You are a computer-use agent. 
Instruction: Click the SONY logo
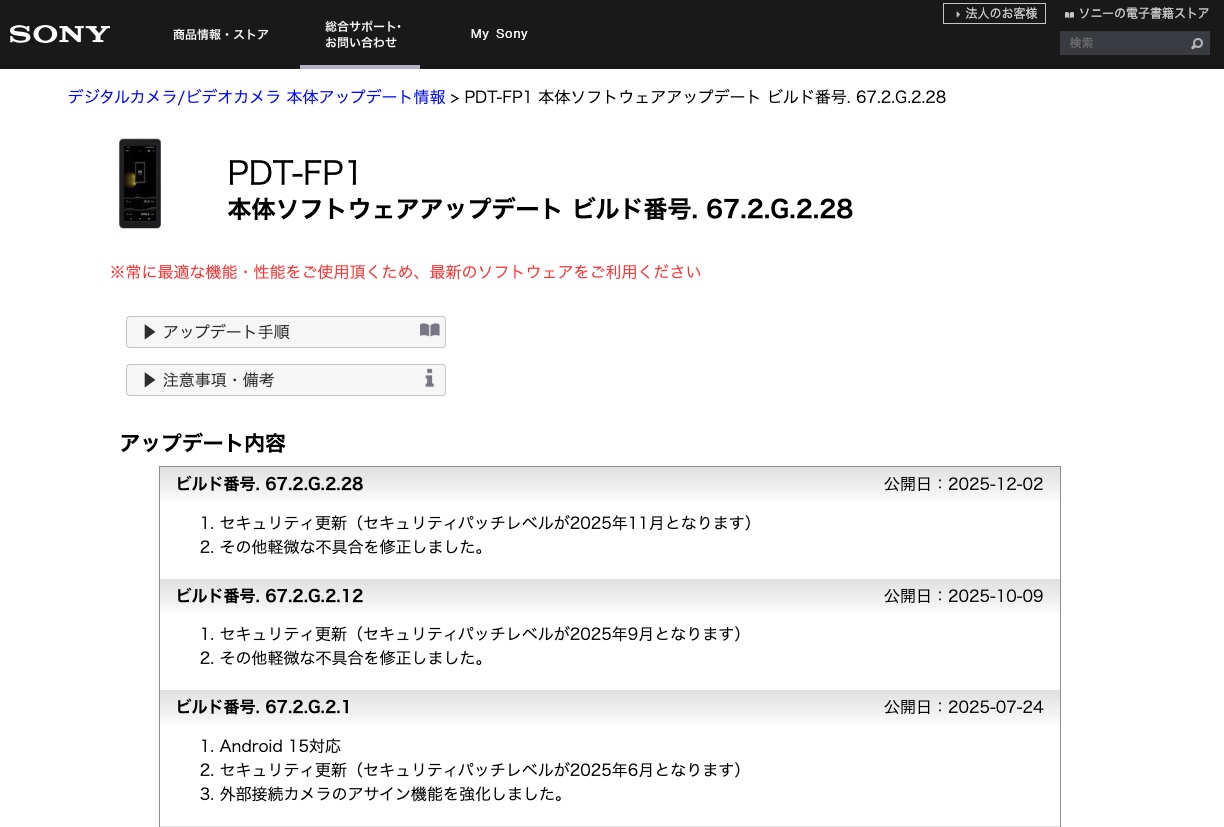pyautogui.click(x=60, y=34)
